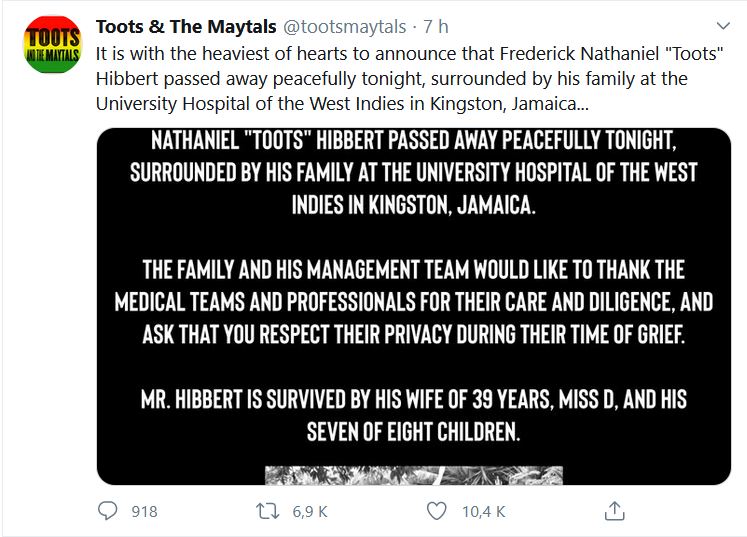The image size is (747, 537).
Task: Open the tweet via the 7 h timestamp
Action: (436, 26)
